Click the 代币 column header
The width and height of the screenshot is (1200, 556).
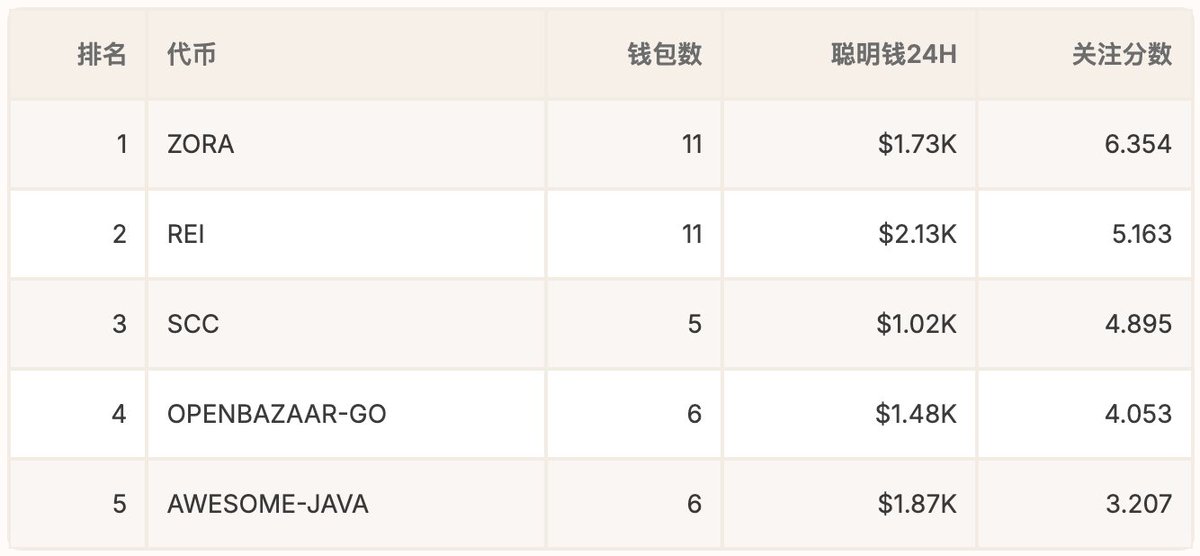click(x=192, y=55)
